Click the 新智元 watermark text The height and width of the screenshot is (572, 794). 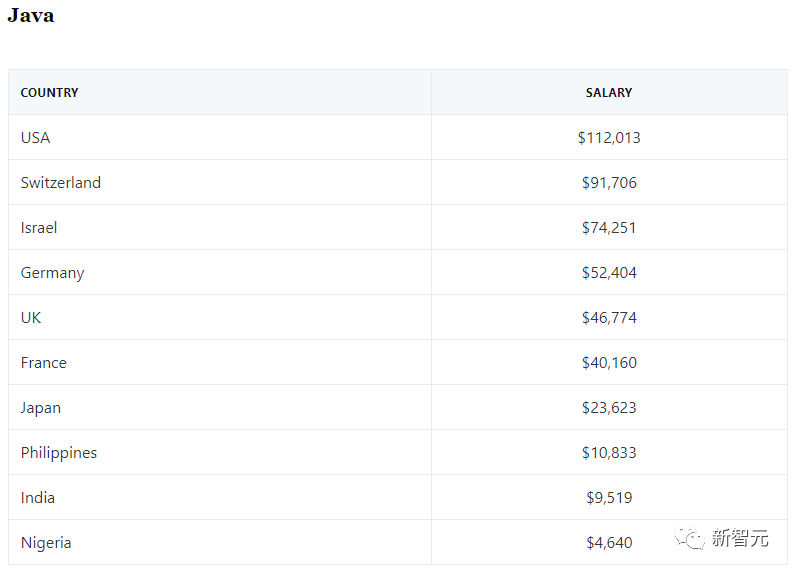pos(740,539)
